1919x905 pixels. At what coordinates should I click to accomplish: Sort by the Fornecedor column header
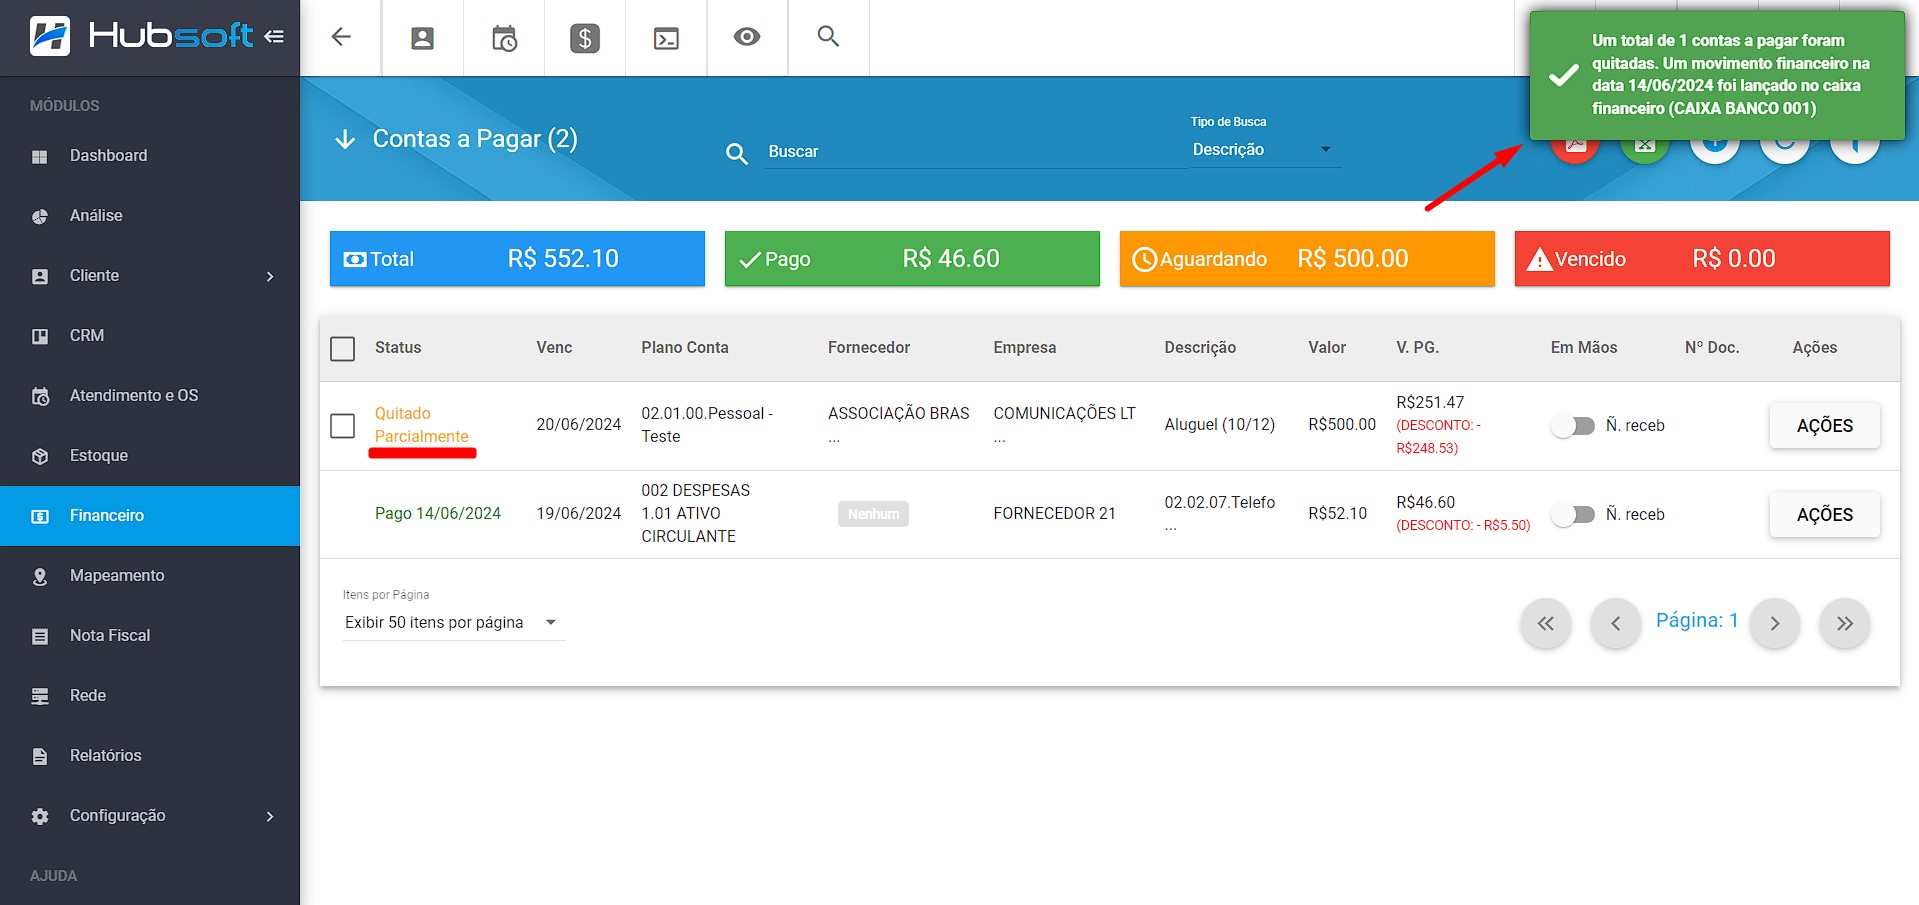click(869, 348)
